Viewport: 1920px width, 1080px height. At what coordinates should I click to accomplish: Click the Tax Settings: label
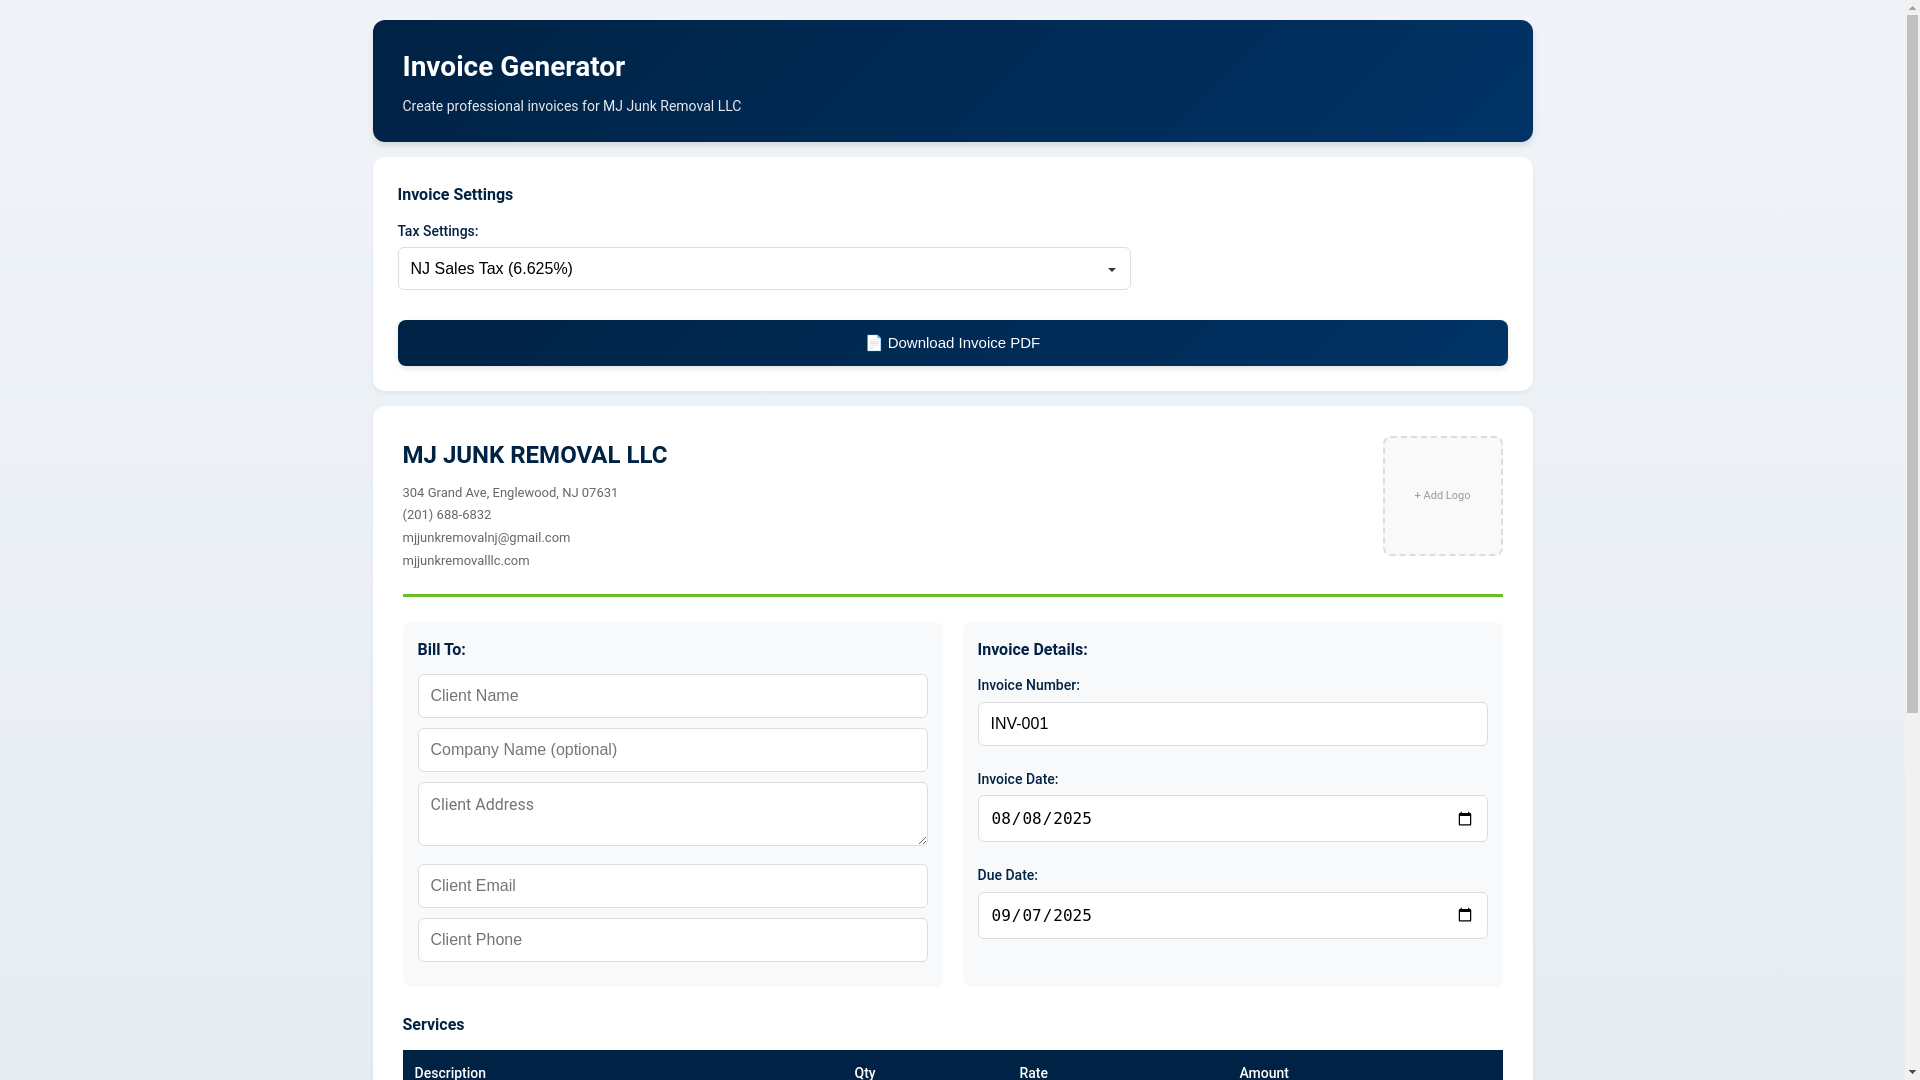coord(438,231)
